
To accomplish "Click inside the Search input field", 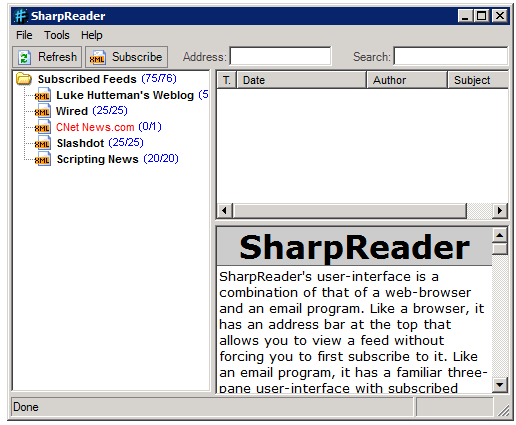I will [451, 56].
